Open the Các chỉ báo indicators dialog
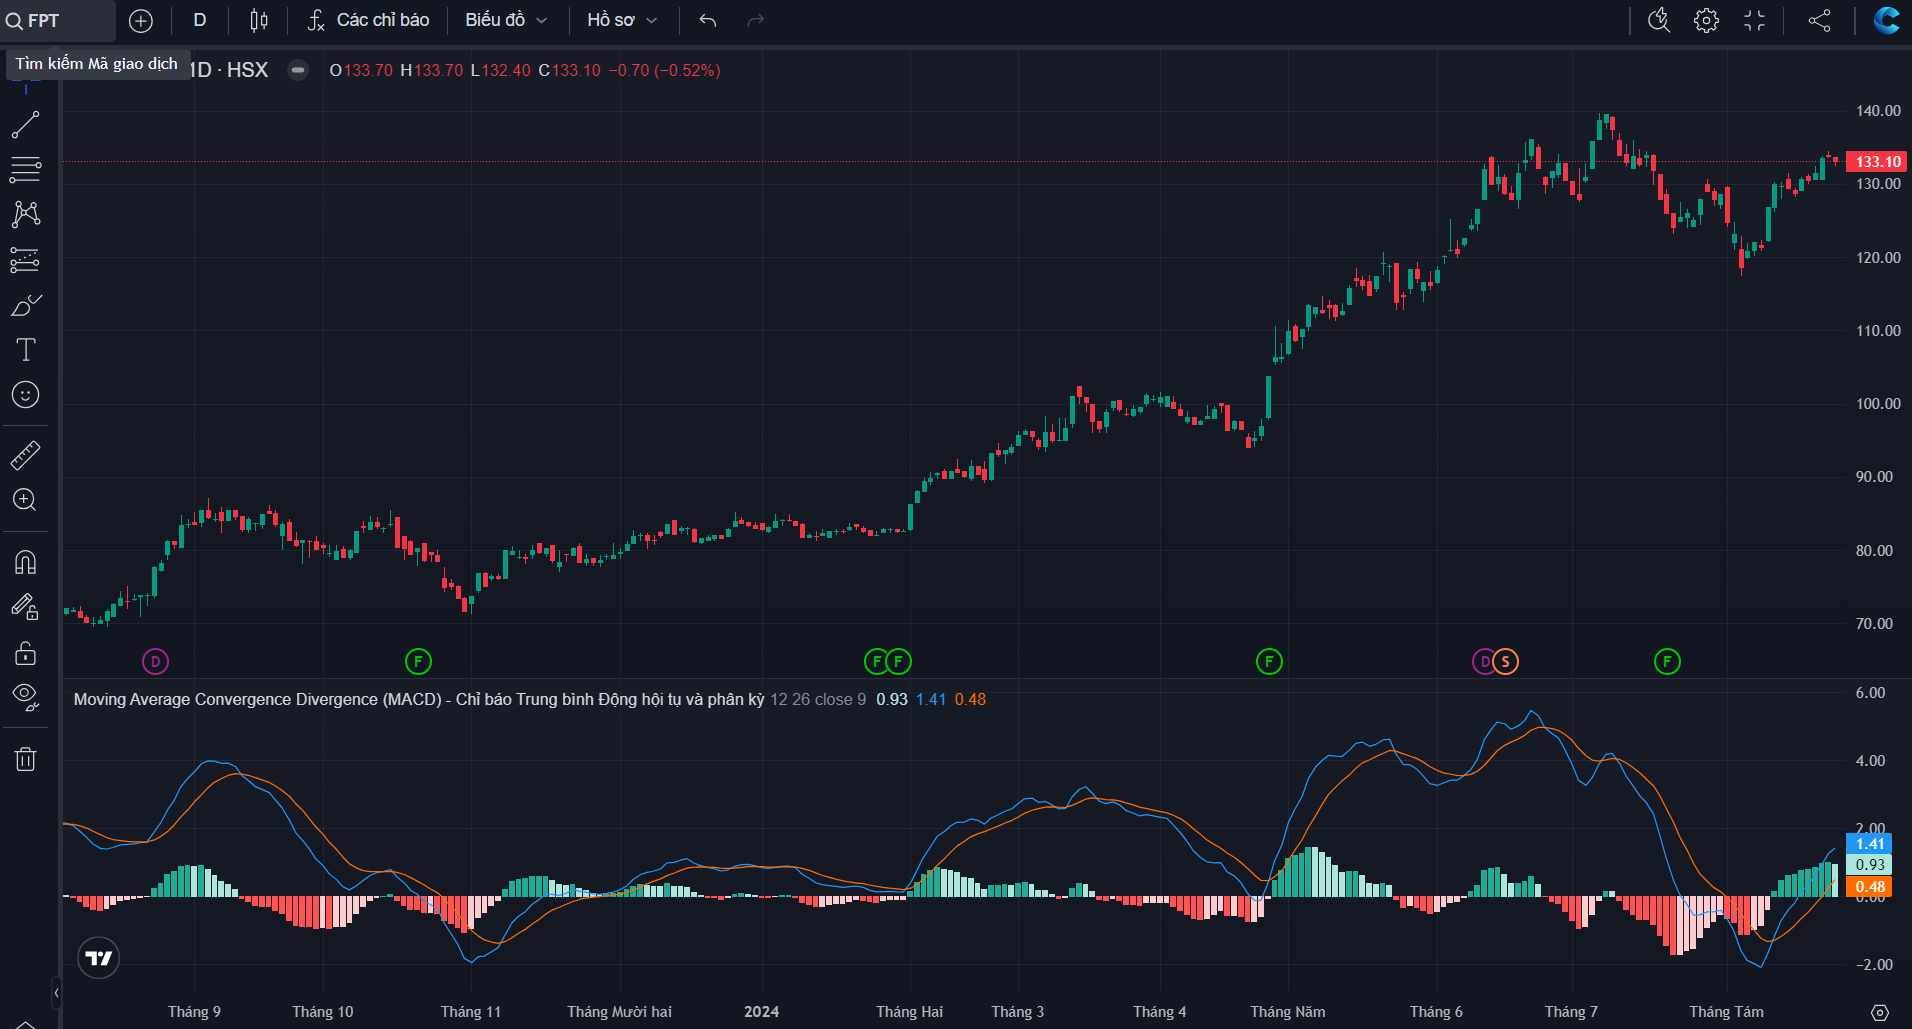 [x=368, y=20]
